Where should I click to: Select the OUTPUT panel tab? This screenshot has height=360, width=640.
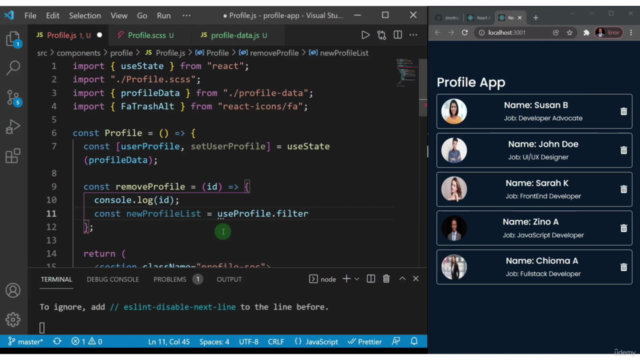[x=229, y=280]
